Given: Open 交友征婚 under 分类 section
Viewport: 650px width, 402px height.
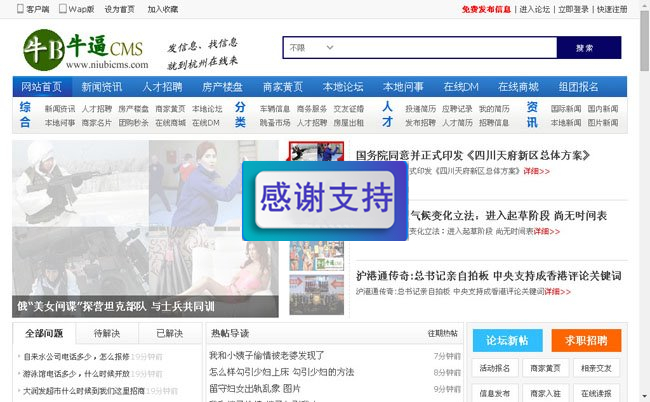Looking at the screenshot, I should click(349, 109).
